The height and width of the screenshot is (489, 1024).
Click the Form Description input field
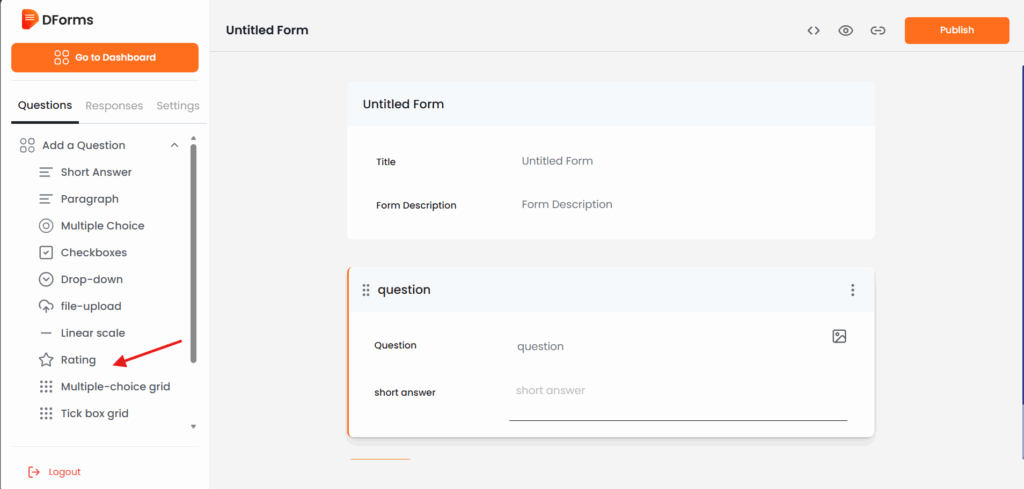[x=680, y=205]
